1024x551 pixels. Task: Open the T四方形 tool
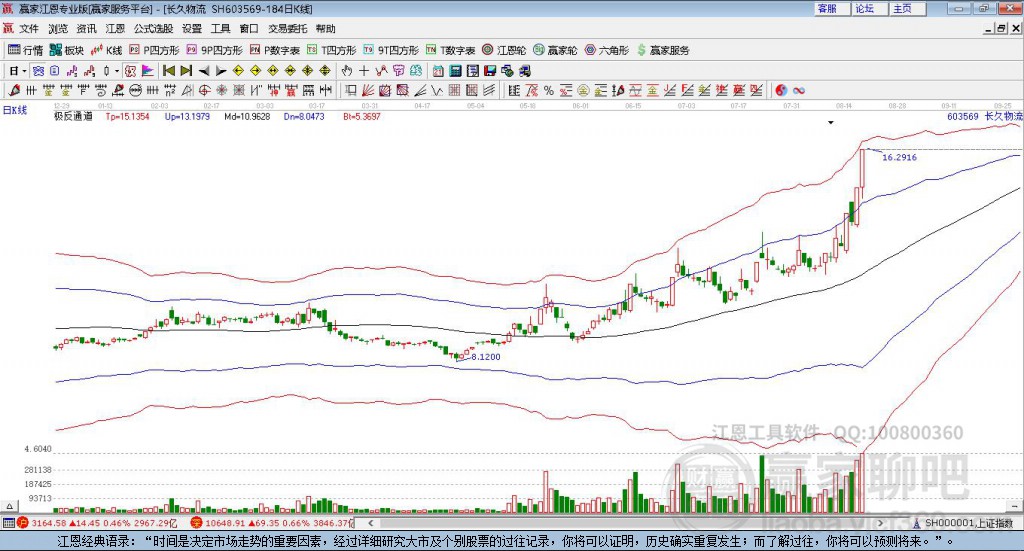click(x=332, y=50)
